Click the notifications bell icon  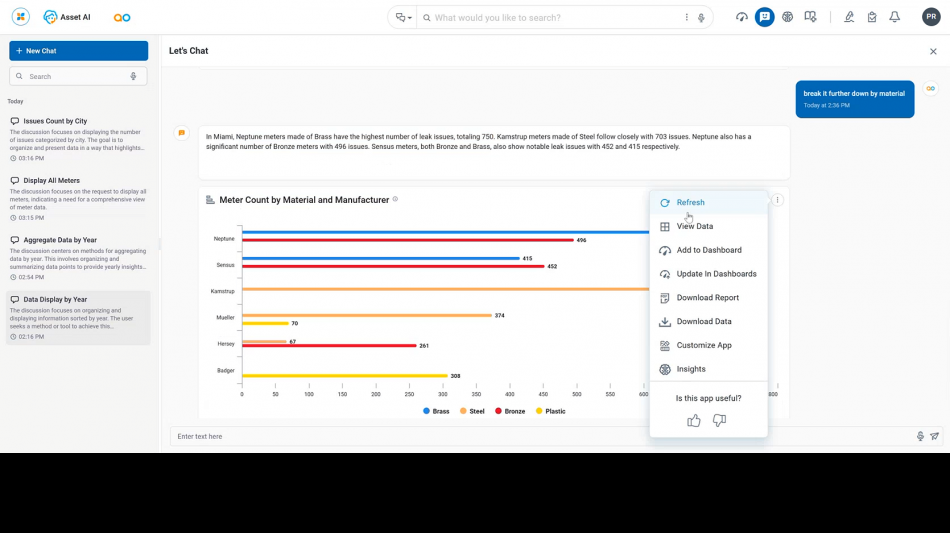click(894, 17)
